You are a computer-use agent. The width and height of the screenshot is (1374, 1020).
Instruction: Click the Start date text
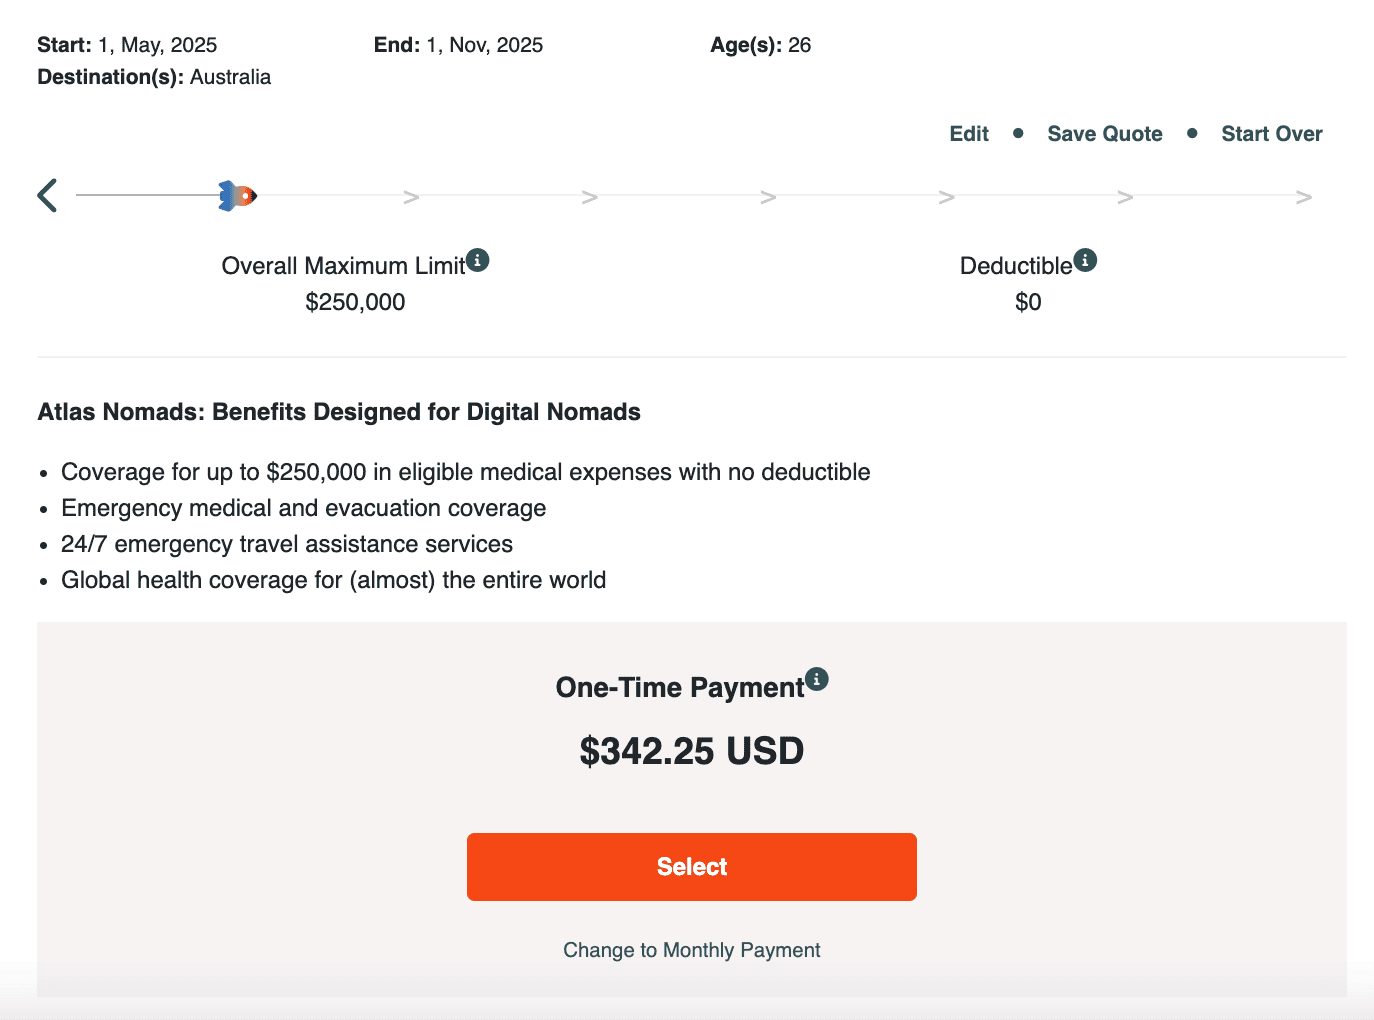pos(127,45)
